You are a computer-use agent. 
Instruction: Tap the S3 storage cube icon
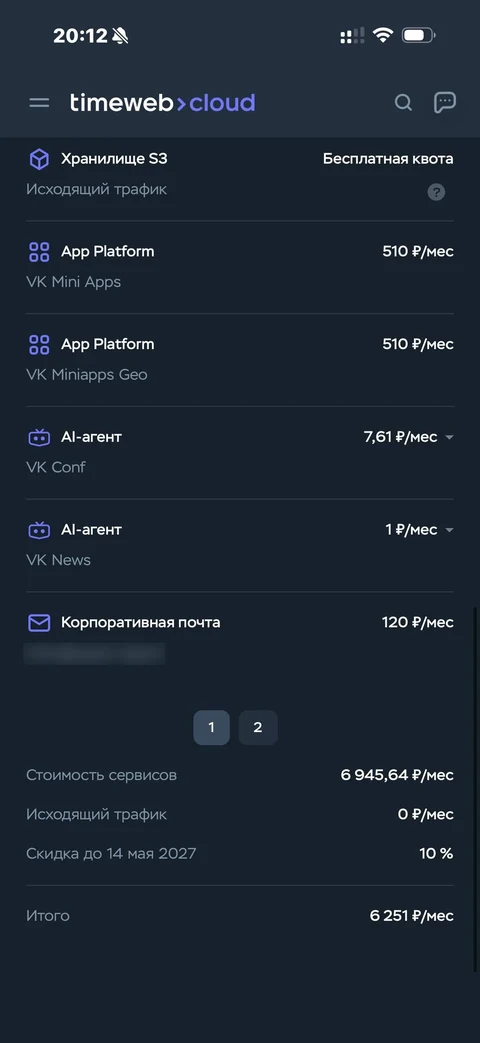tap(39, 159)
